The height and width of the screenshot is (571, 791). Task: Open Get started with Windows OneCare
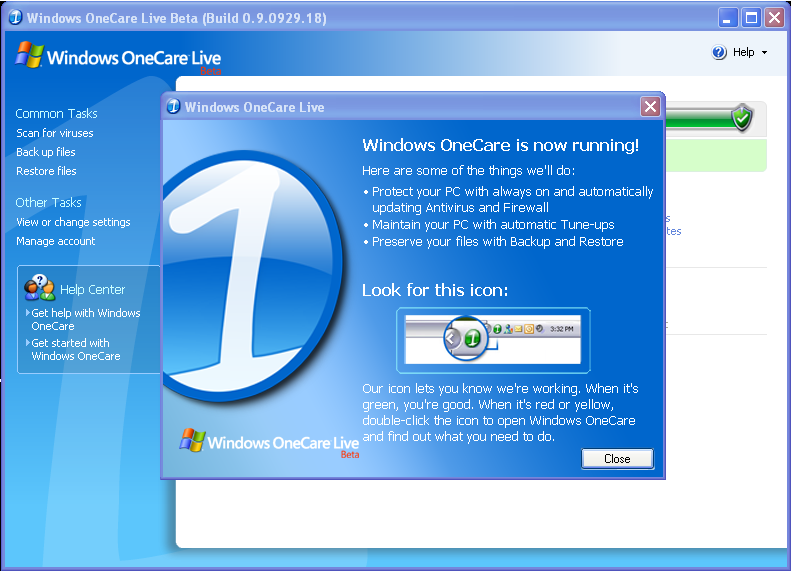[x=76, y=349]
